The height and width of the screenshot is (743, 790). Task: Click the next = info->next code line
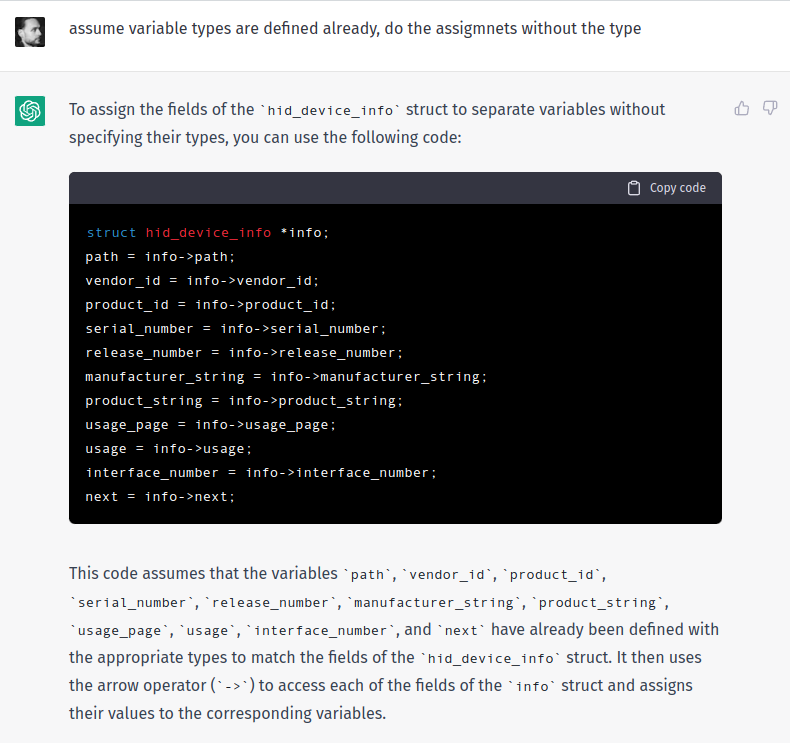(x=160, y=496)
